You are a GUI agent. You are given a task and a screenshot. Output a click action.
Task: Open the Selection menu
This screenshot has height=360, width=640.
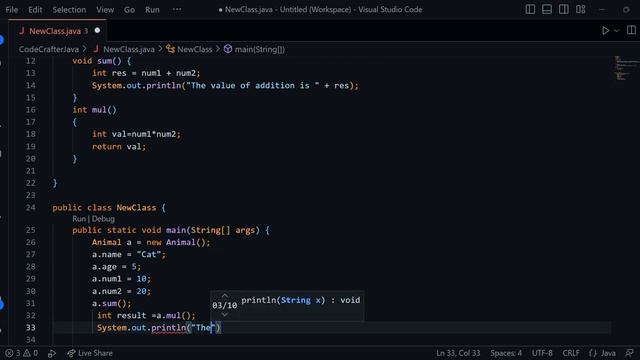pos(69,9)
